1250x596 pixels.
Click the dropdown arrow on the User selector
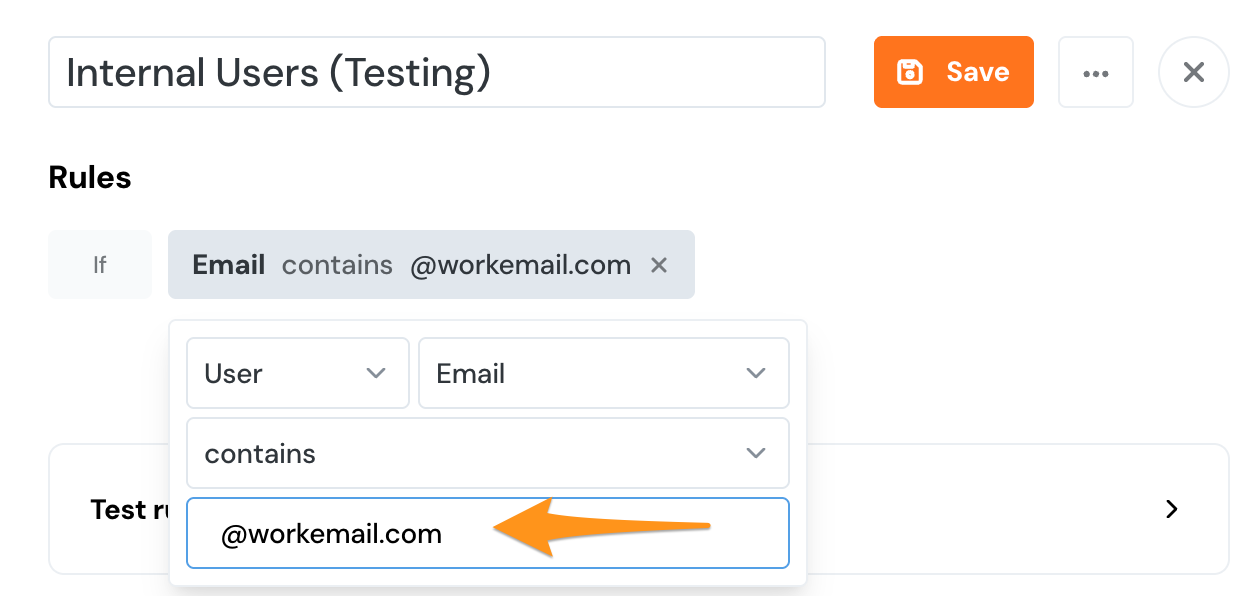[377, 373]
